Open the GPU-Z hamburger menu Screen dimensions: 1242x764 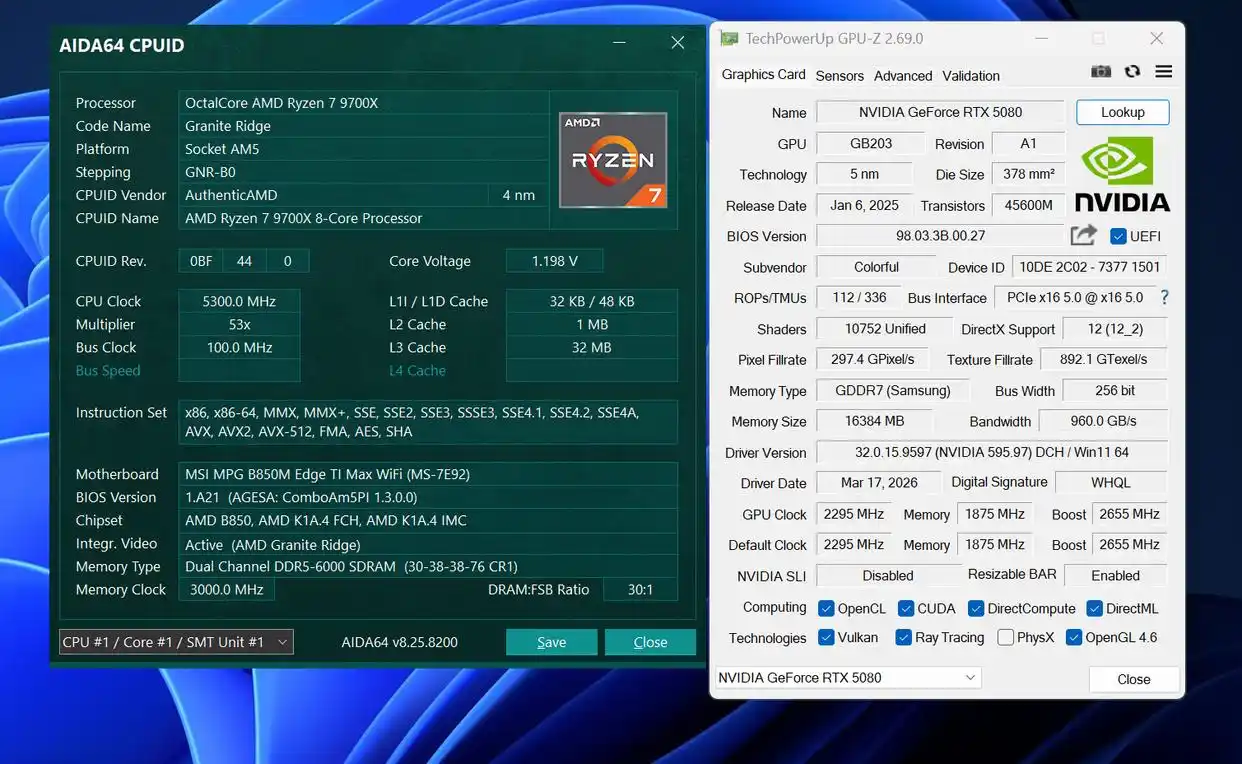pyautogui.click(x=1161, y=71)
